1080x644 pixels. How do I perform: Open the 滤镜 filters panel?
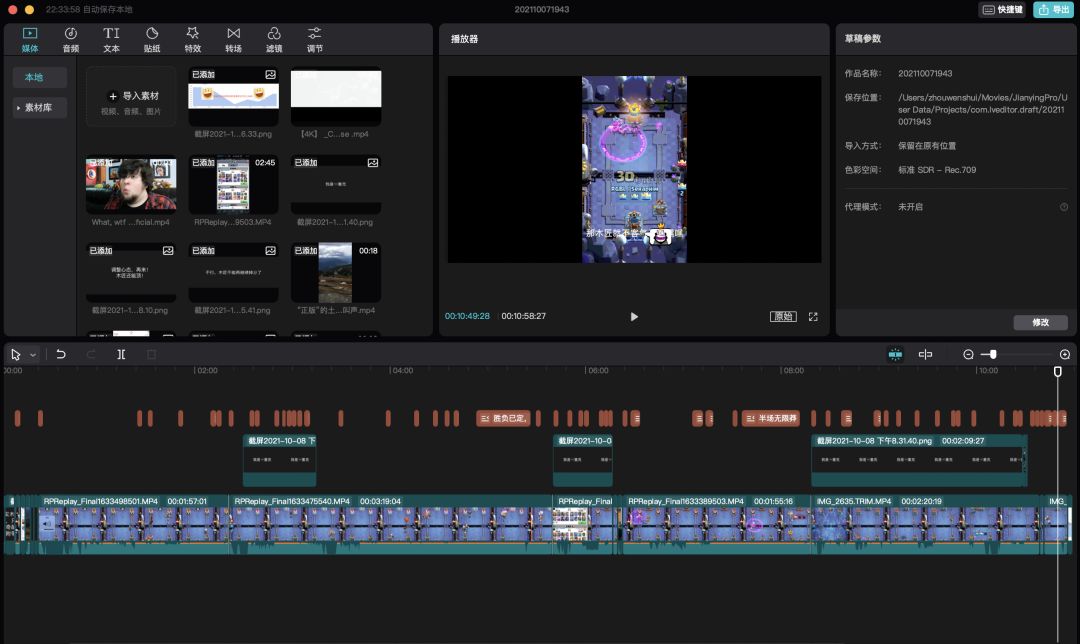[274, 40]
